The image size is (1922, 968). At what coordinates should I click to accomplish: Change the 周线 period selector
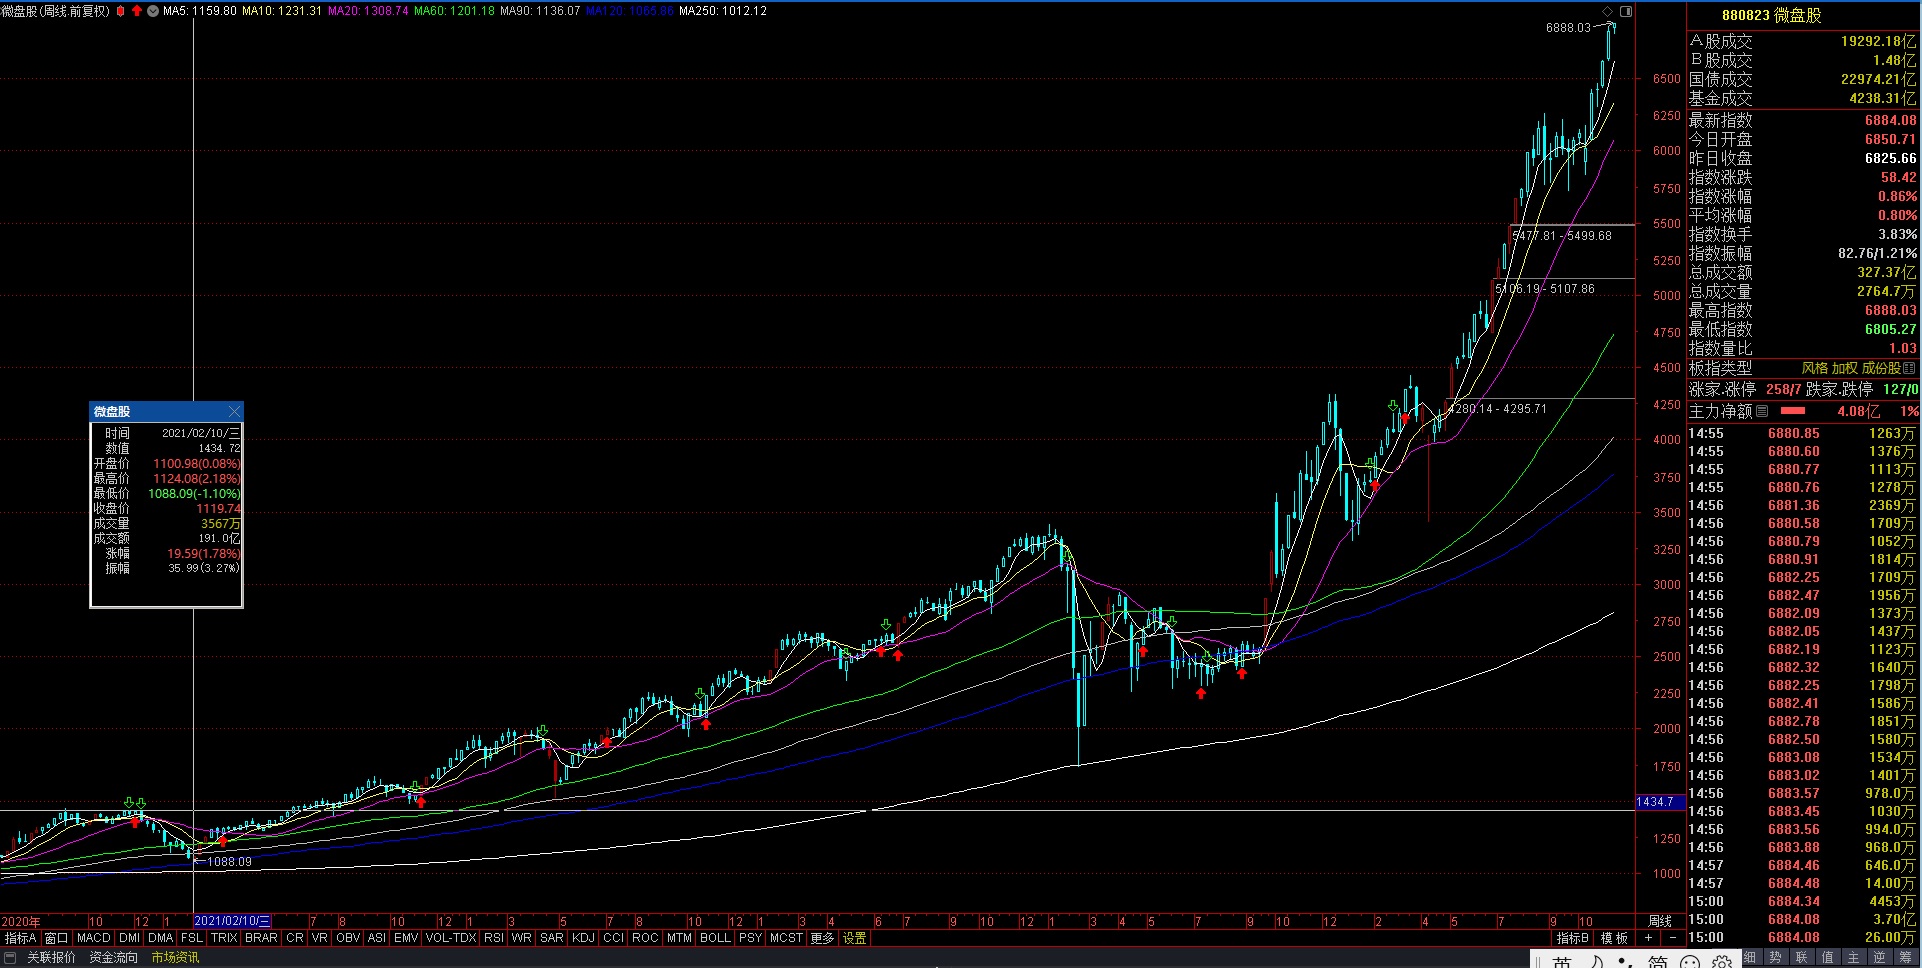click(1659, 921)
